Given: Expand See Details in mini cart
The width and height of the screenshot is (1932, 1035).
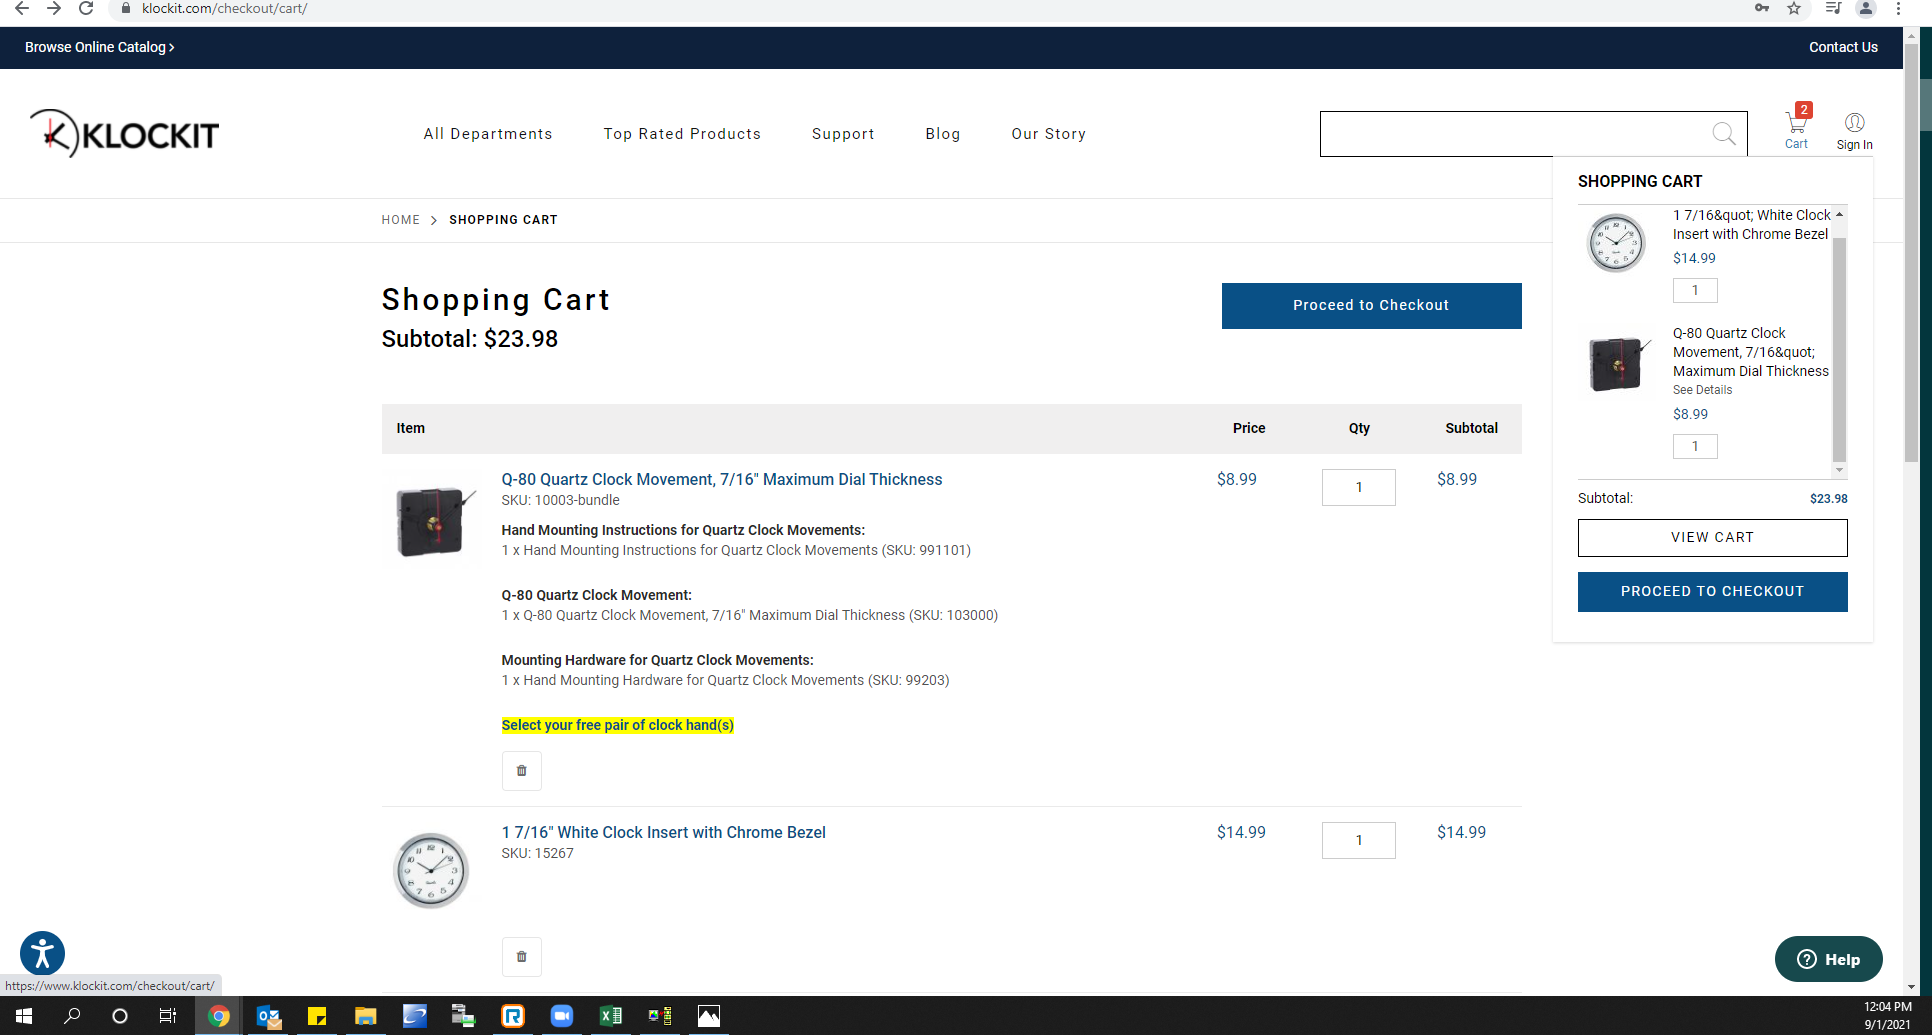Looking at the screenshot, I should tap(1702, 390).
